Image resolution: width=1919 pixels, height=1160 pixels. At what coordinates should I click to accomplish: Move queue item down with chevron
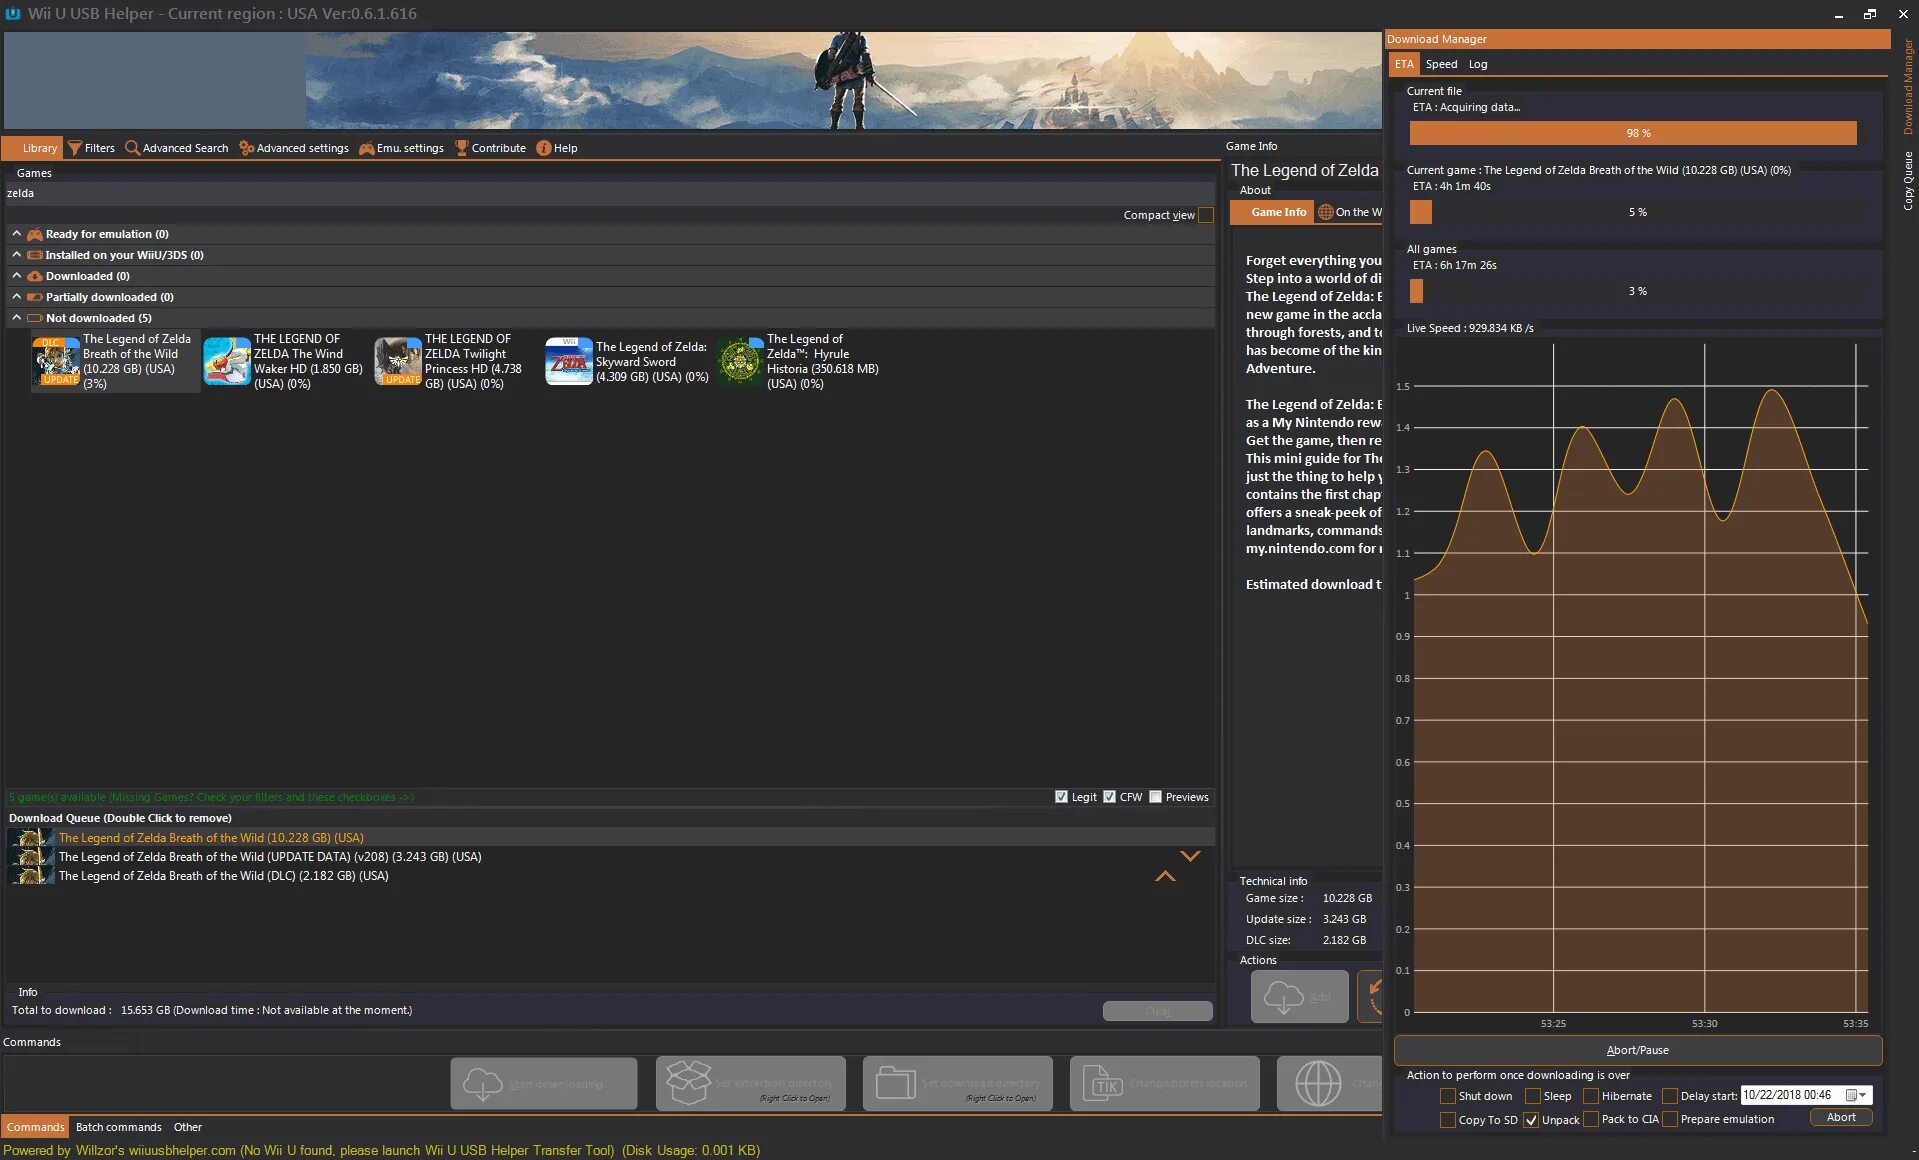1190,856
